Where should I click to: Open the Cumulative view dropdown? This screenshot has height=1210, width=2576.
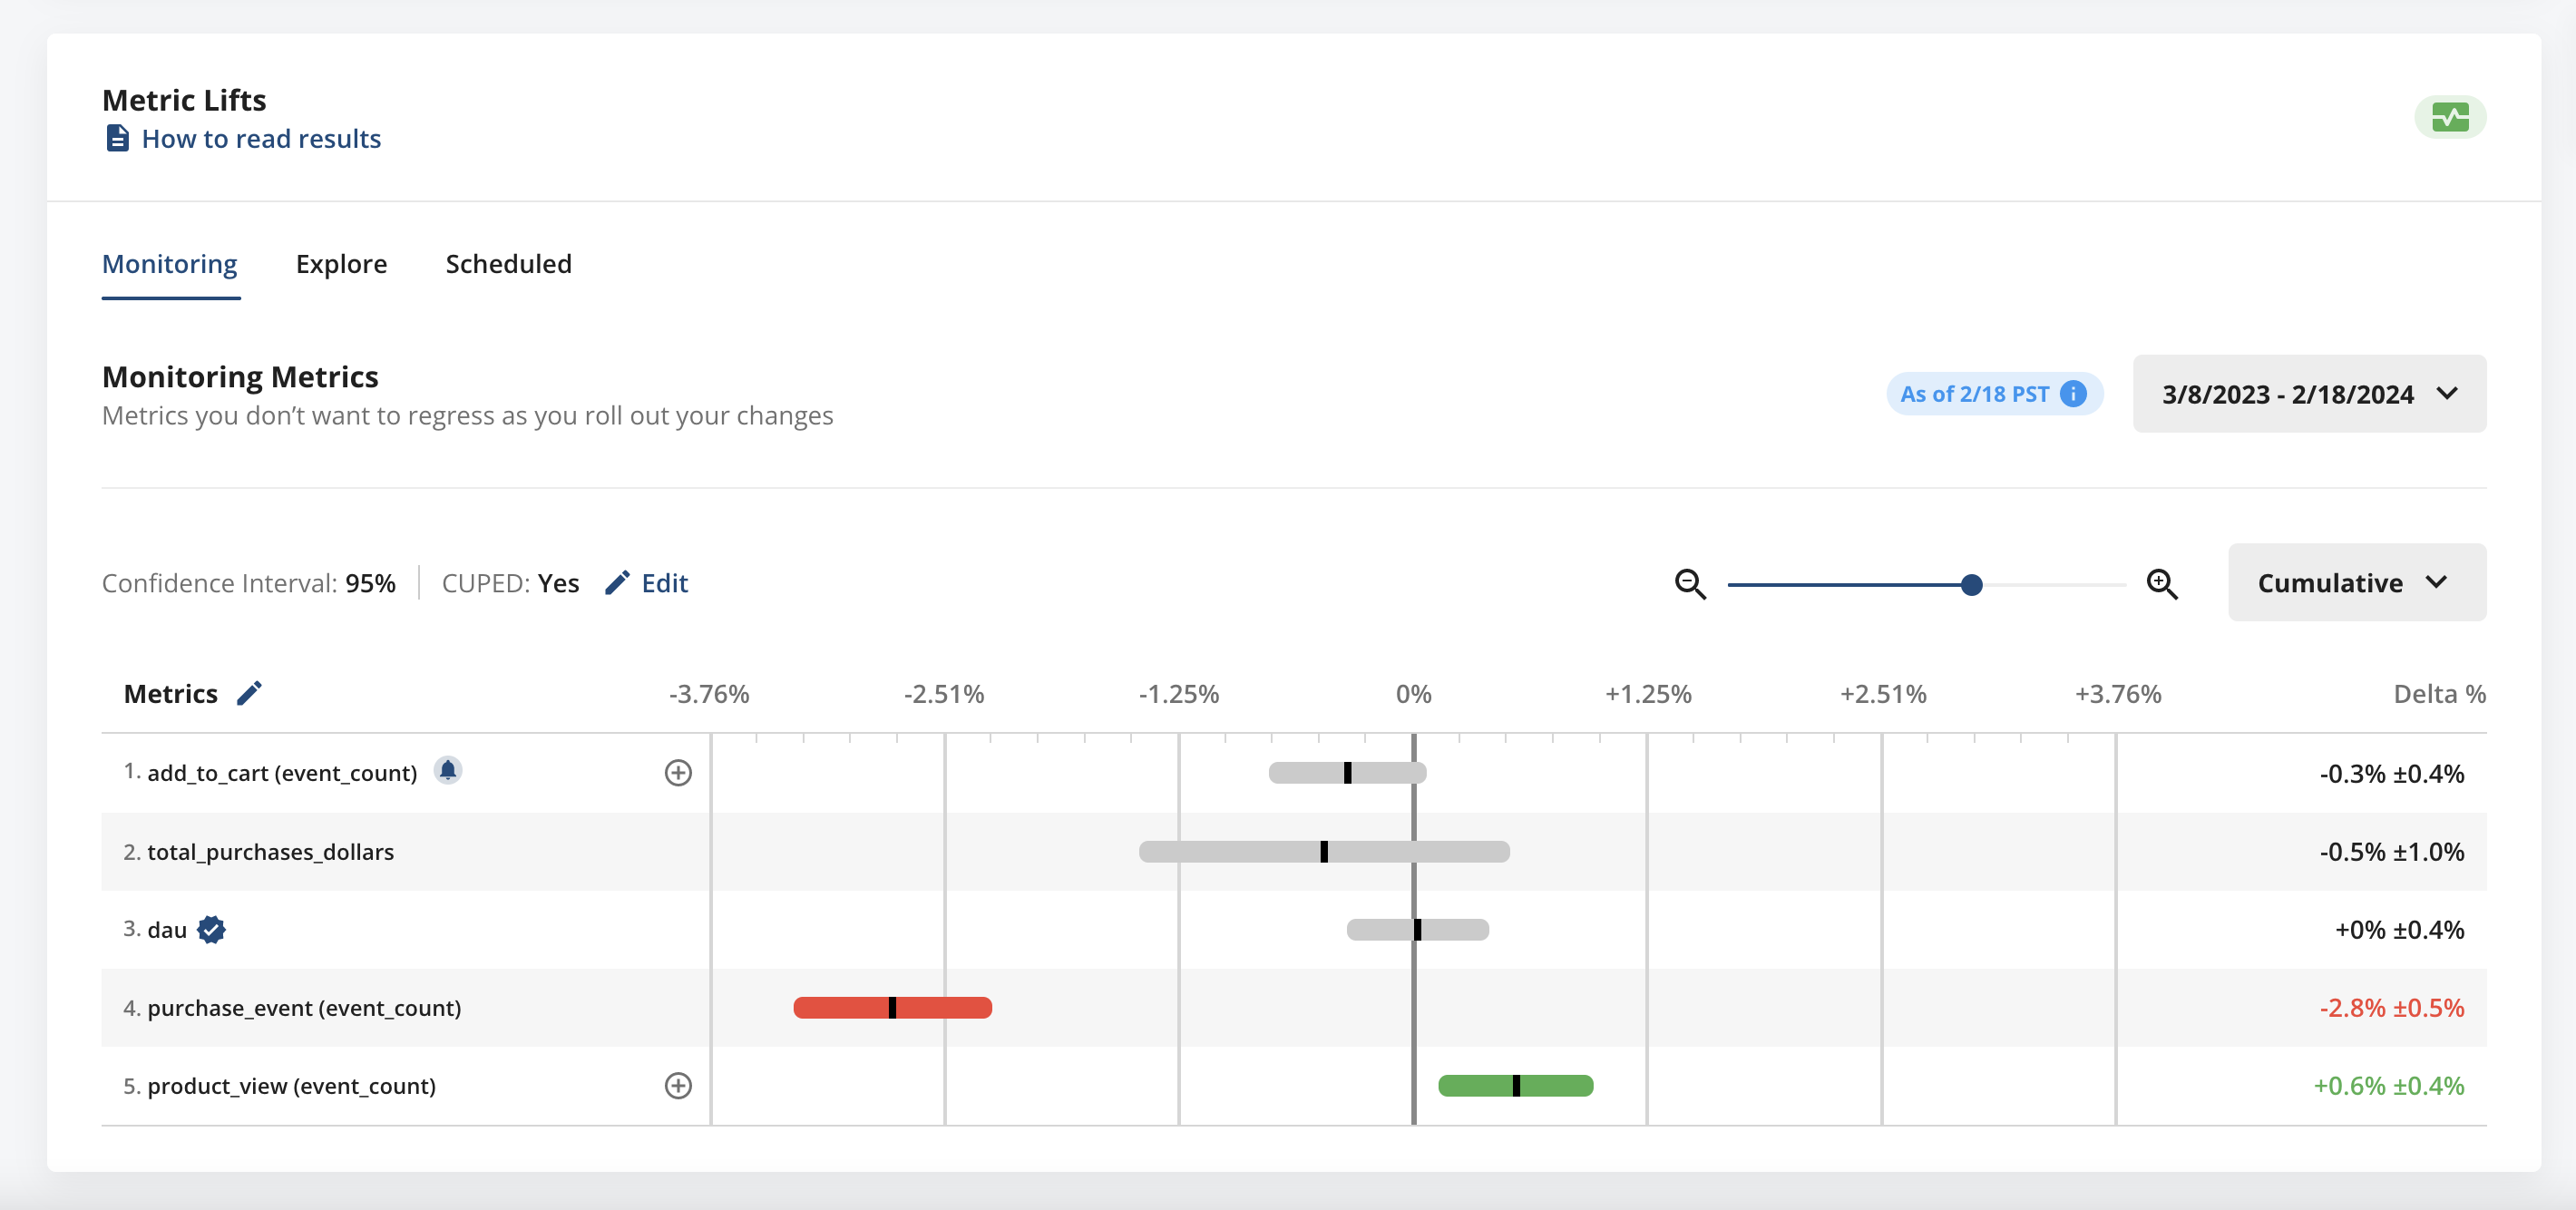pyautogui.click(x=2356, y=582)
